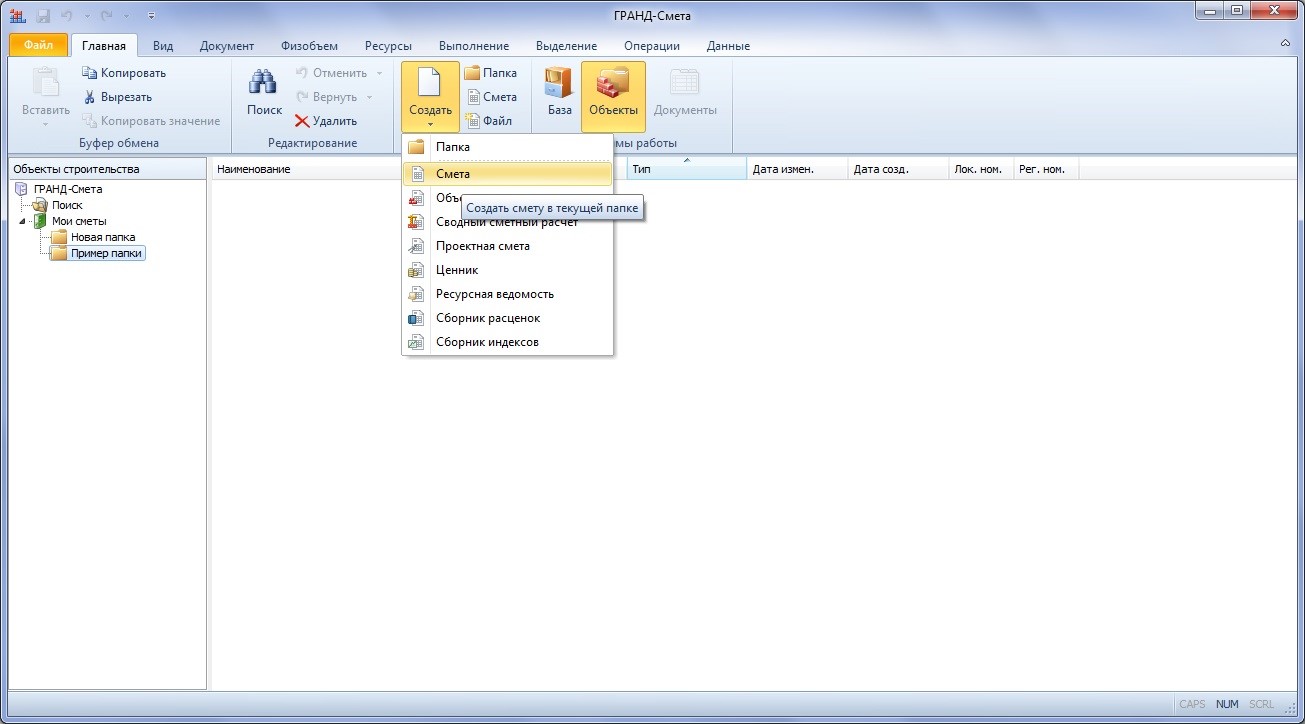Image resolution: width=1305 pixels, height=724 pixels.
Task: Sort by the Лок. ном. column header
Action: (981, 169)
